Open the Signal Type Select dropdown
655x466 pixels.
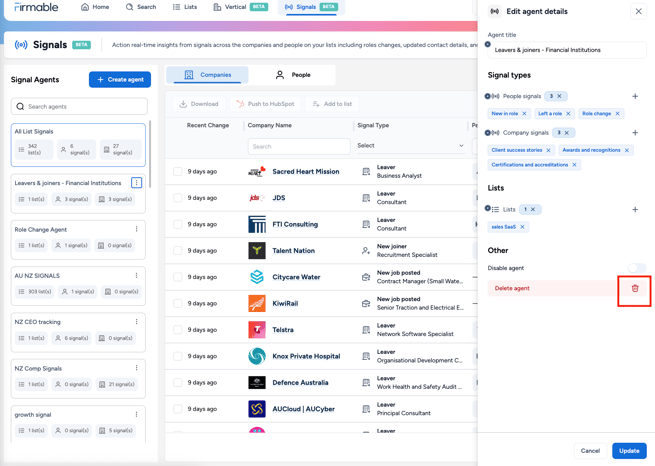(x=411, y=146)
